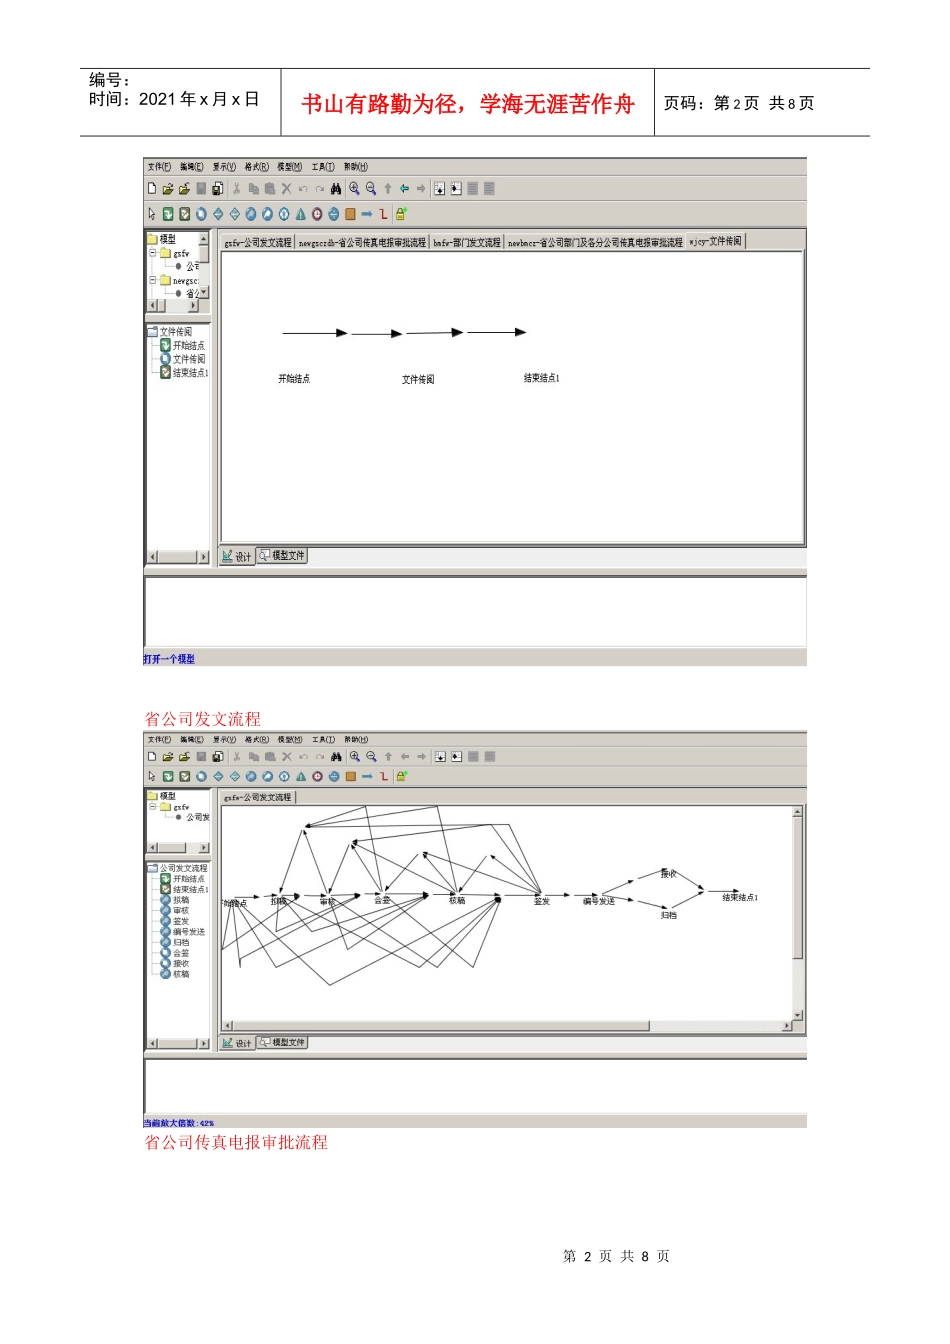Image resolution: width=950 pixels, height=1344 pixels.
Task: Click New file icon in 公司发文流程 window
Action: tap(152, 757)
